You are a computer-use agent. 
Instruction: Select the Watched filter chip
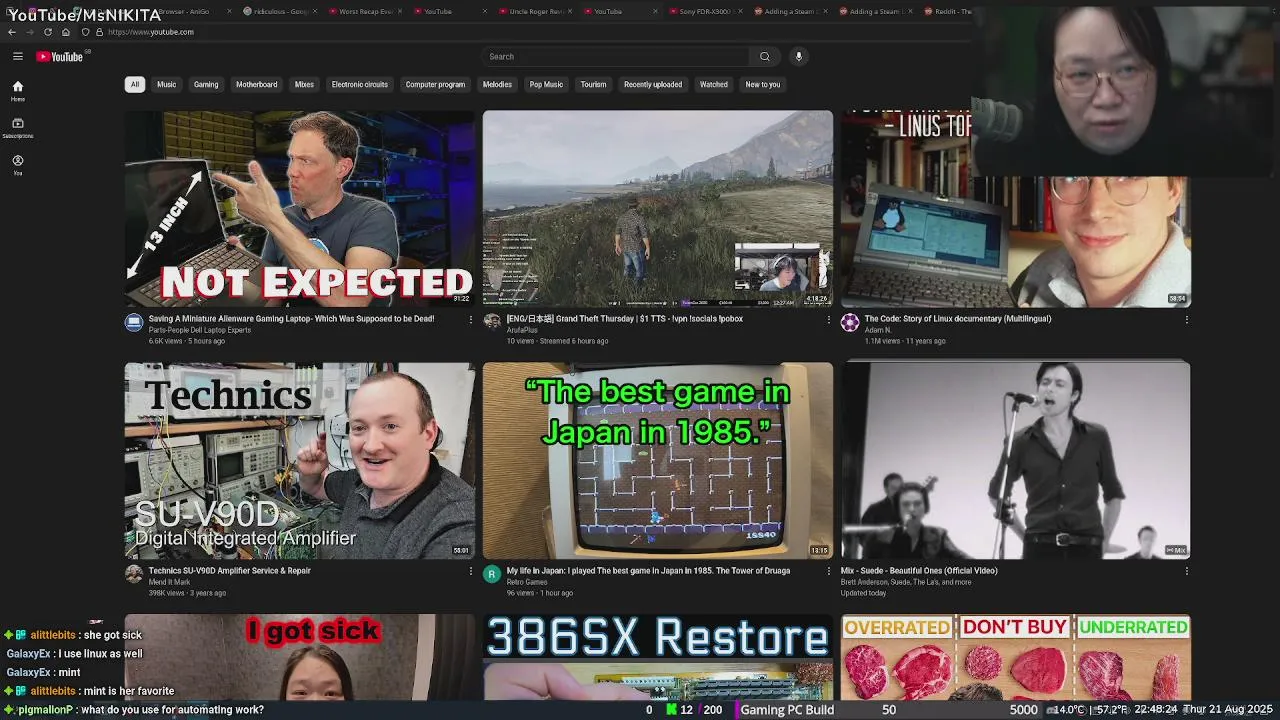click(714, 84)
